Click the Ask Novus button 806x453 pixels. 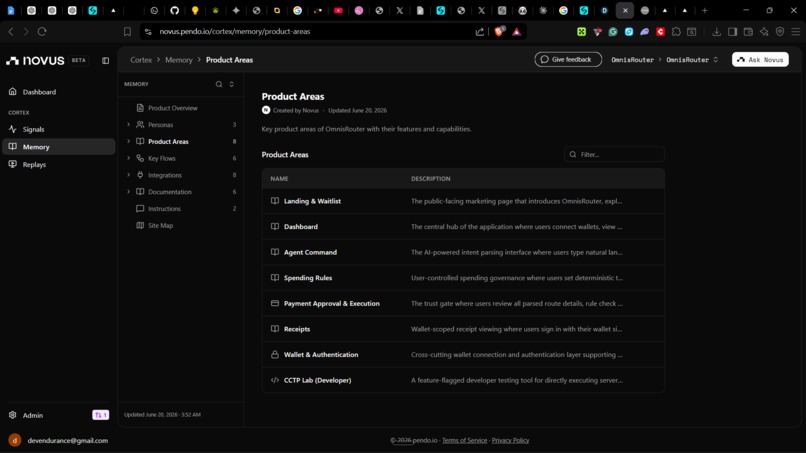click(x=760, y=60)
